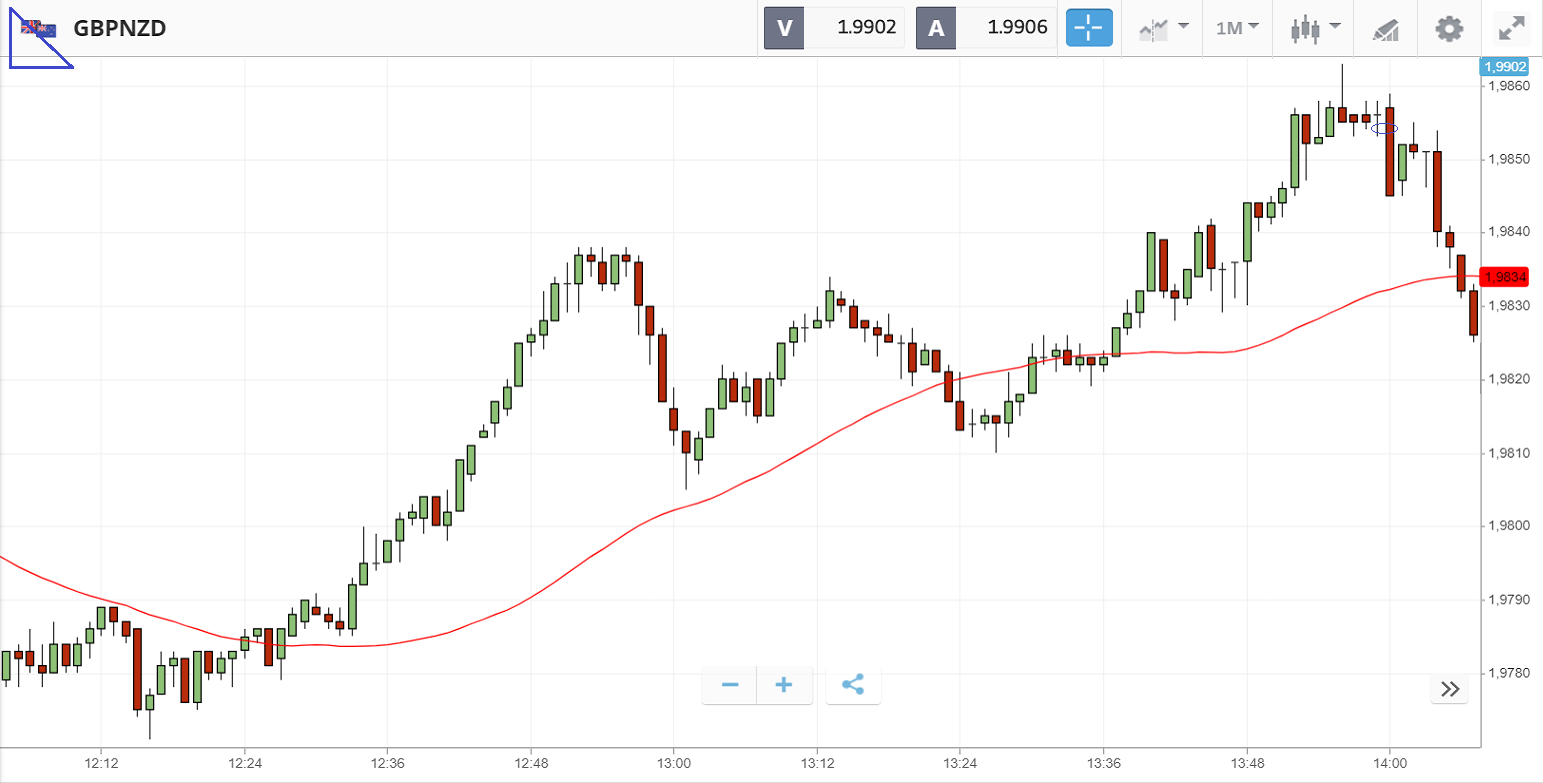Share the chart

click(853, 685)
